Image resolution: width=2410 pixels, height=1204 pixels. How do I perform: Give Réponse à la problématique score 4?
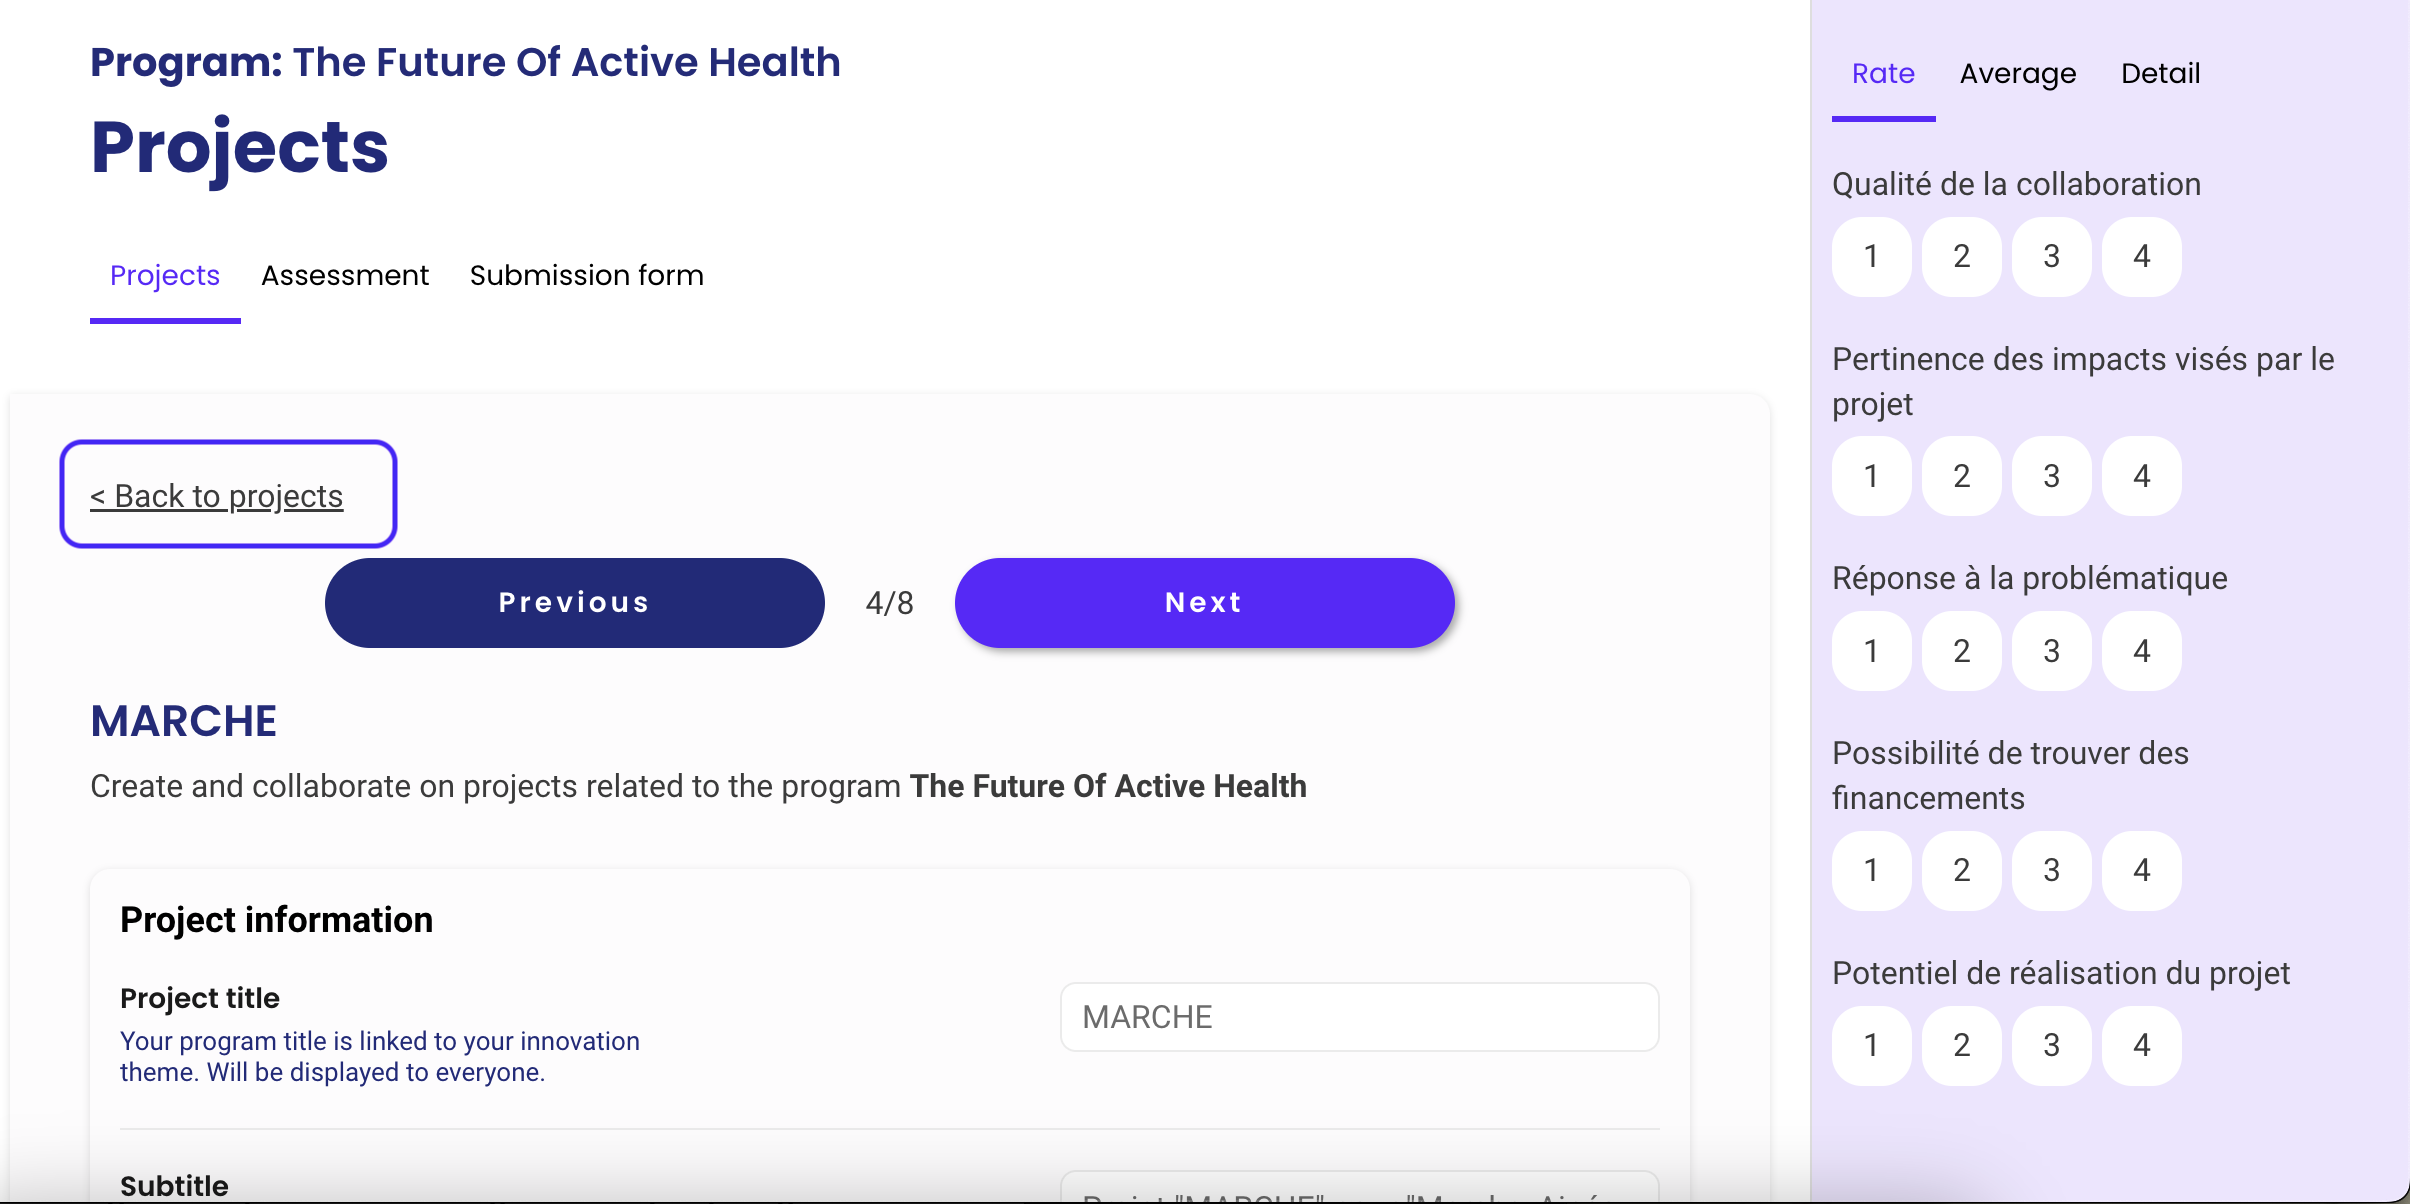pos(2141,651)
